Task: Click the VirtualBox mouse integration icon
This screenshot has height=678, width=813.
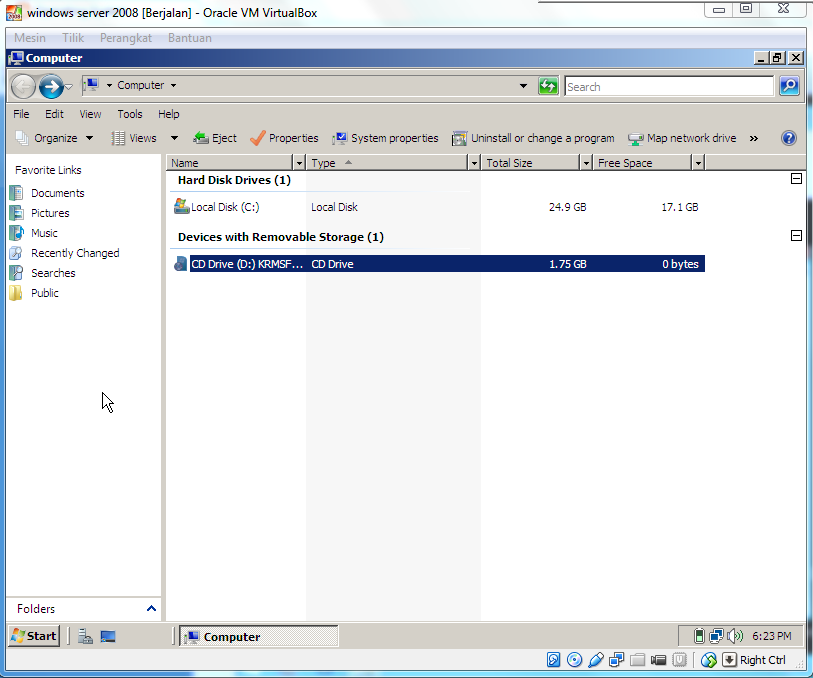Action: (708, 660)
